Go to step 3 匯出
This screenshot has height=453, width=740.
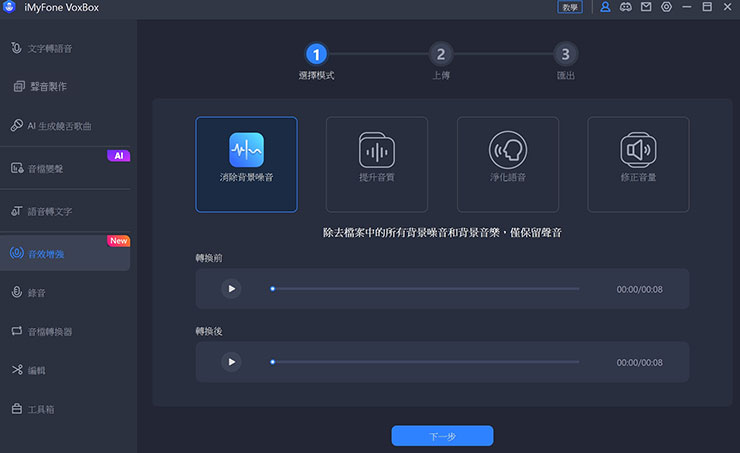click(x=565, y=54)
